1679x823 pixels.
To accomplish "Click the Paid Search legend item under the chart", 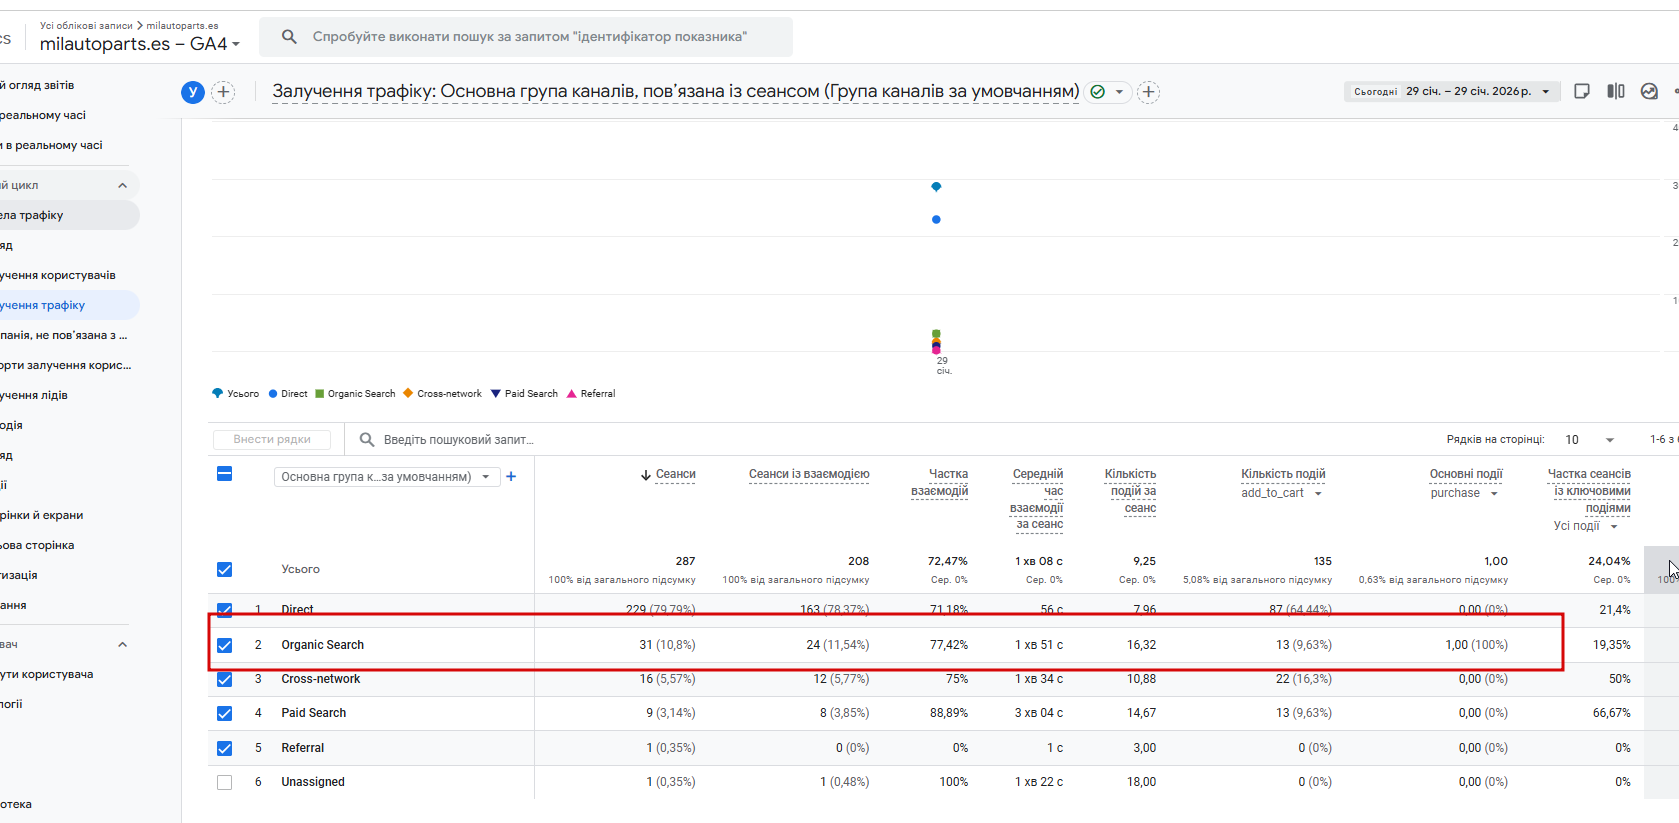I will (x=524, y=393).
